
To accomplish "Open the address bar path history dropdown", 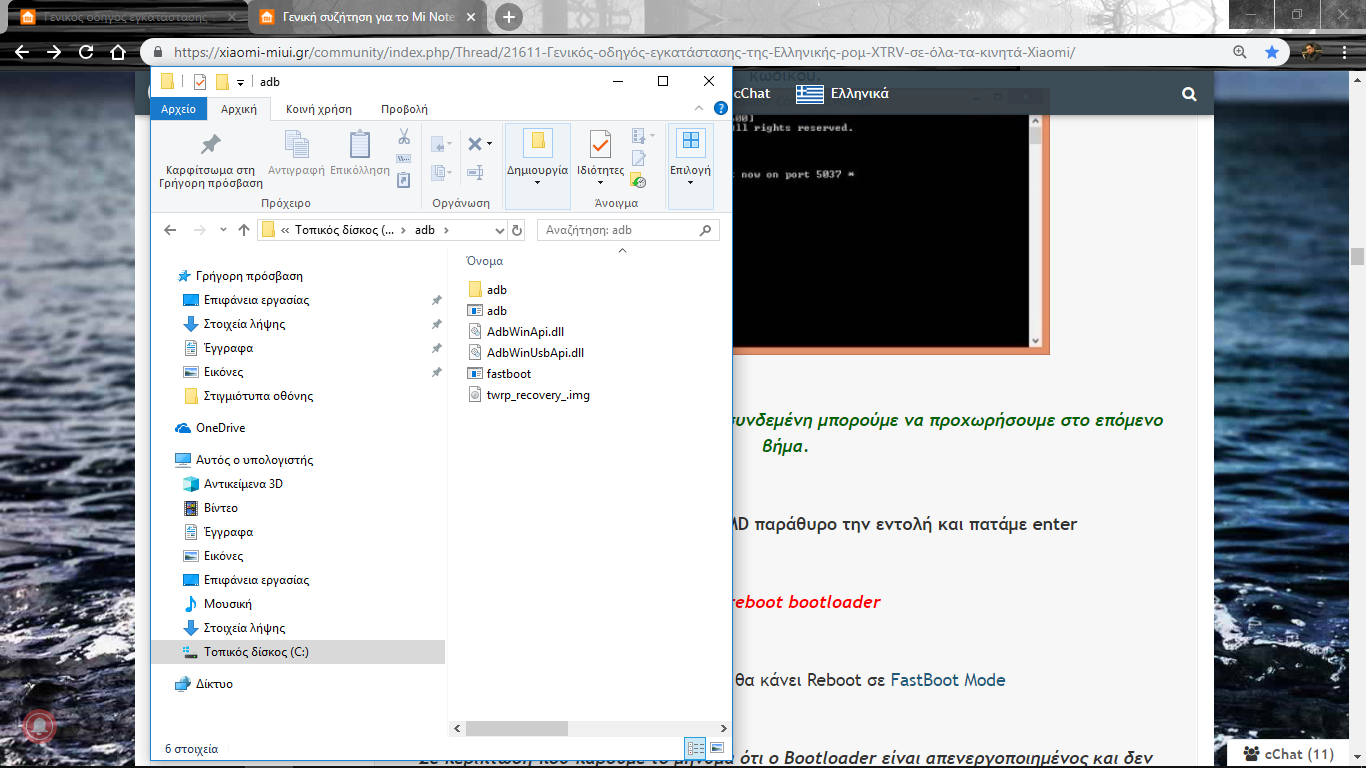I will tap(499, 230).
